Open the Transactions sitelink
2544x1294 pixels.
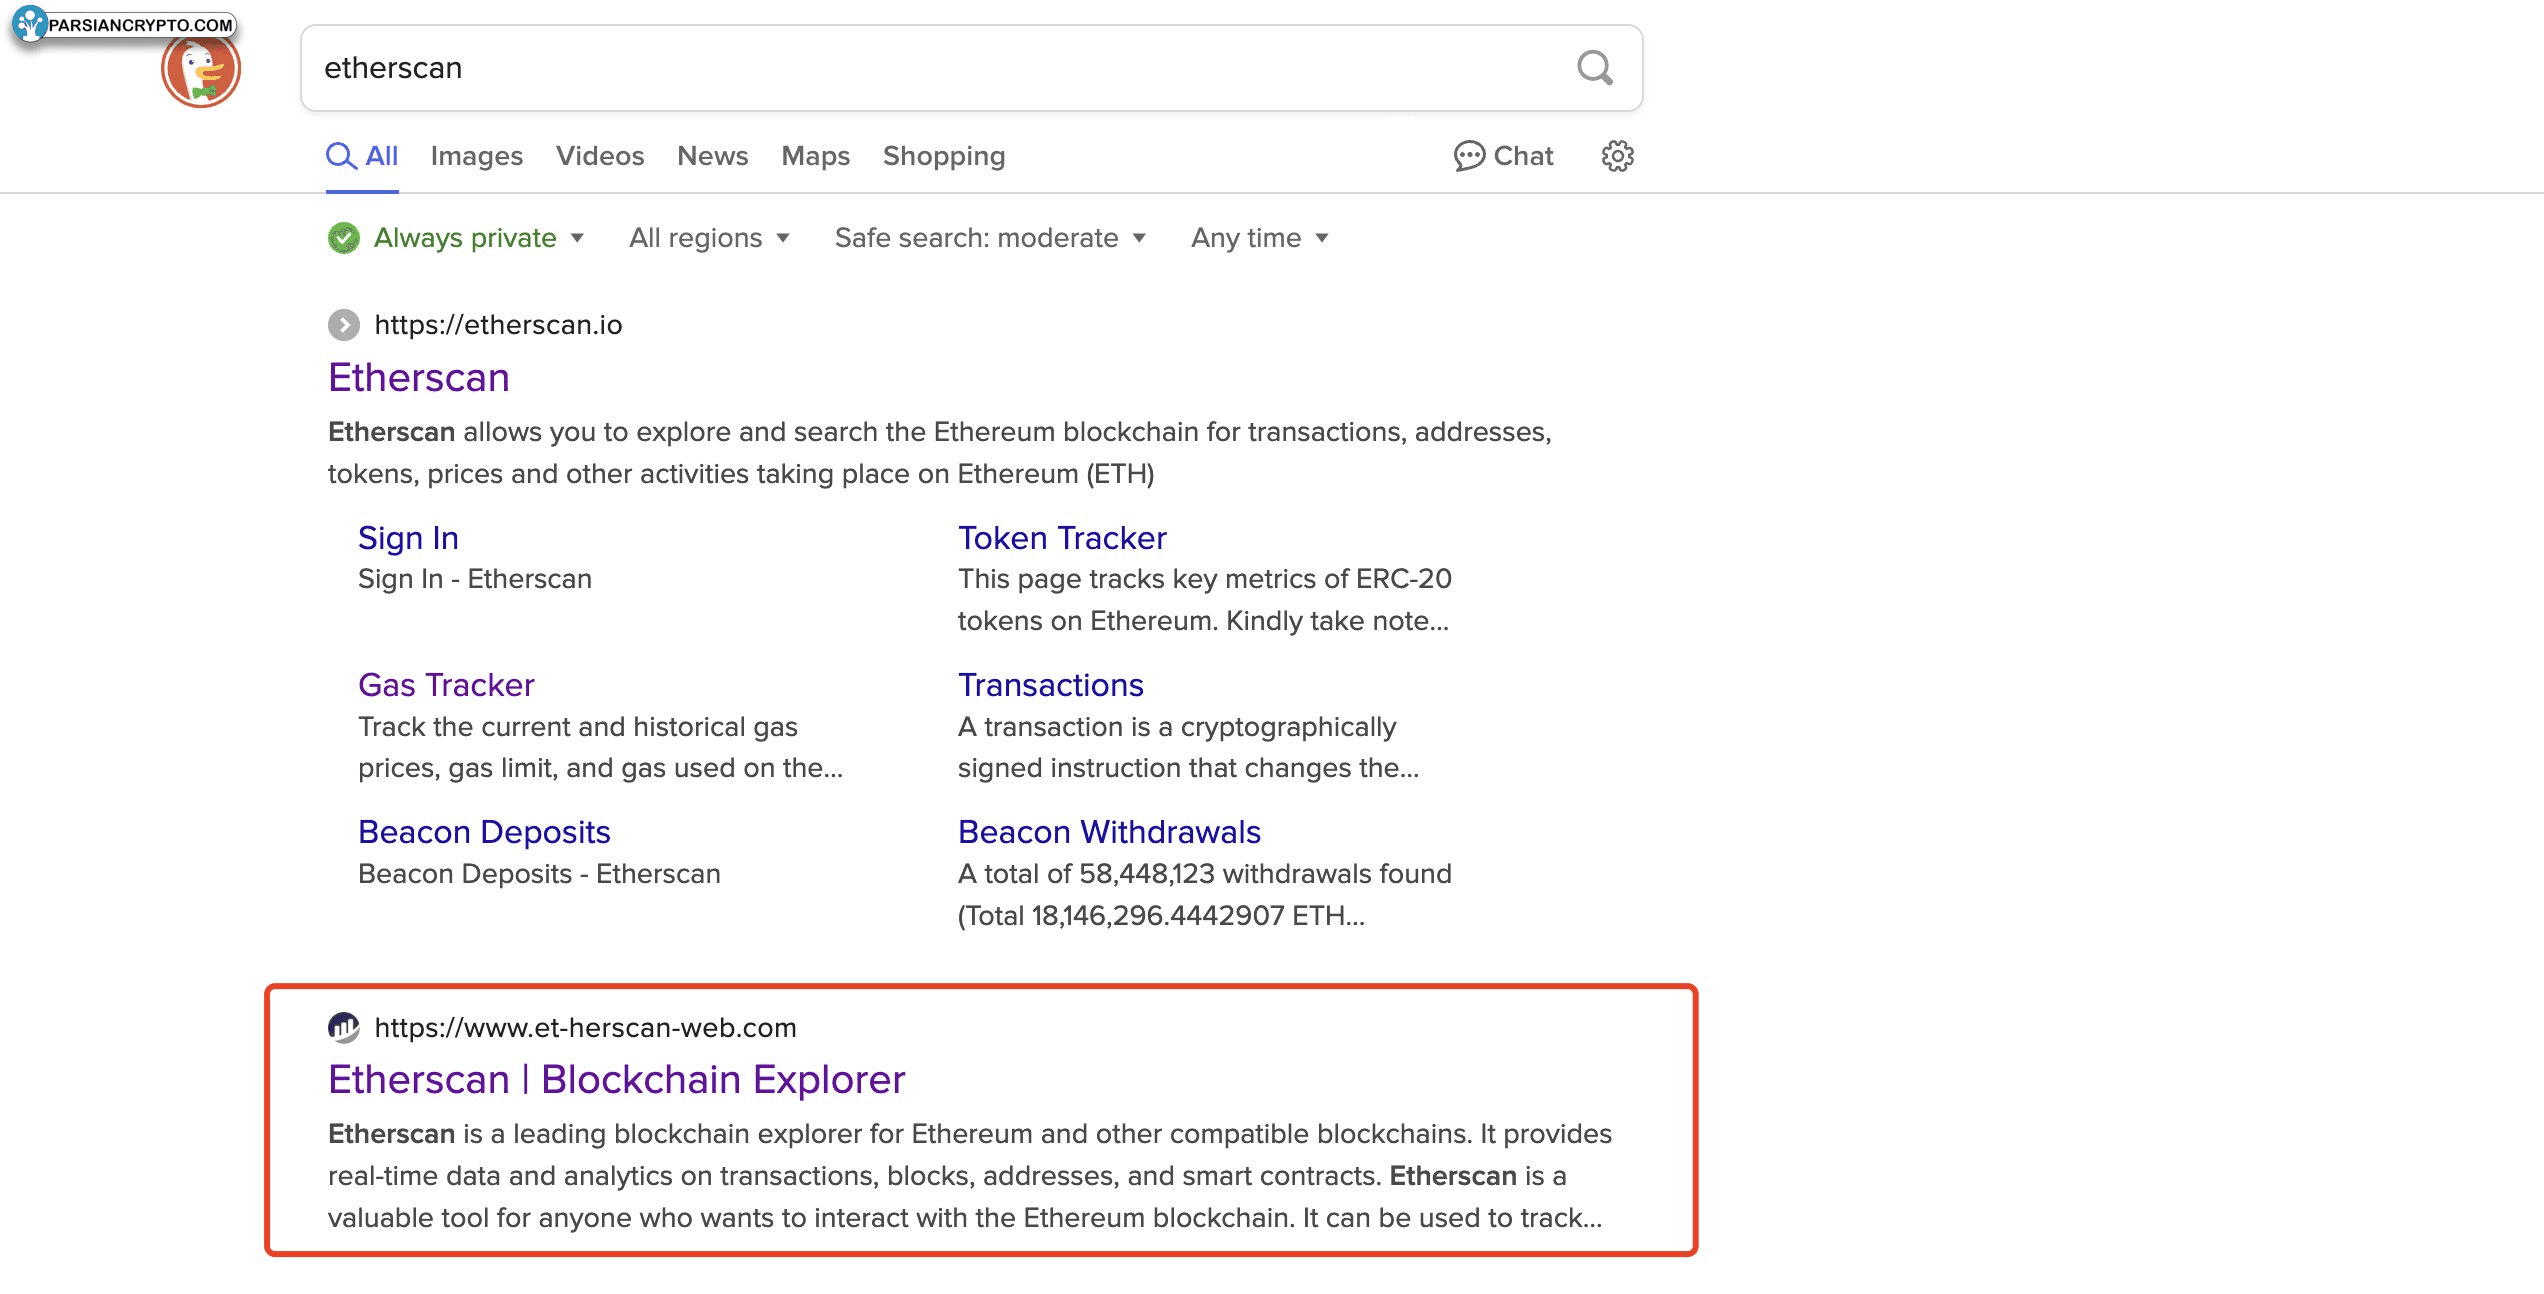[1051, 685]
